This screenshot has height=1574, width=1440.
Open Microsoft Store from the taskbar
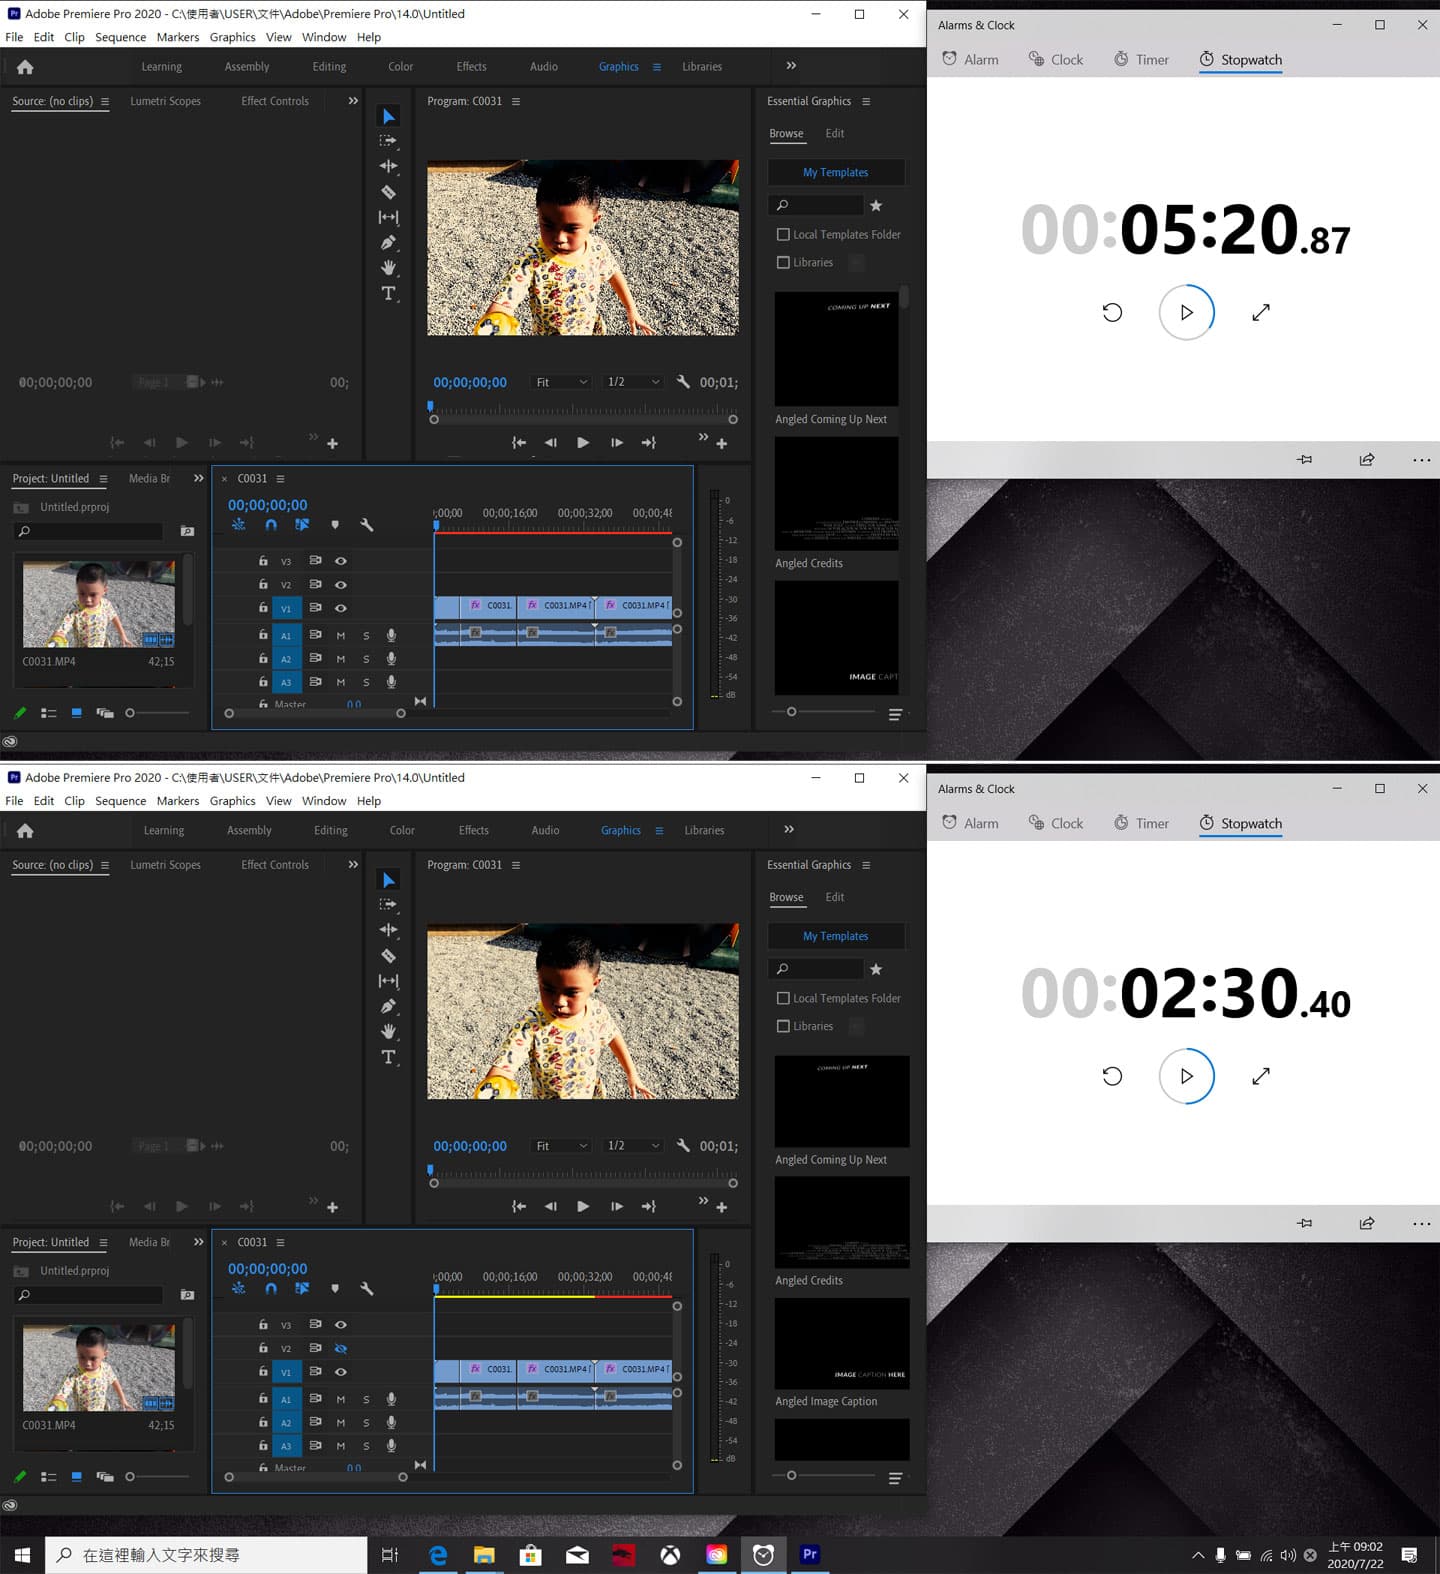tap(530, 1554)
